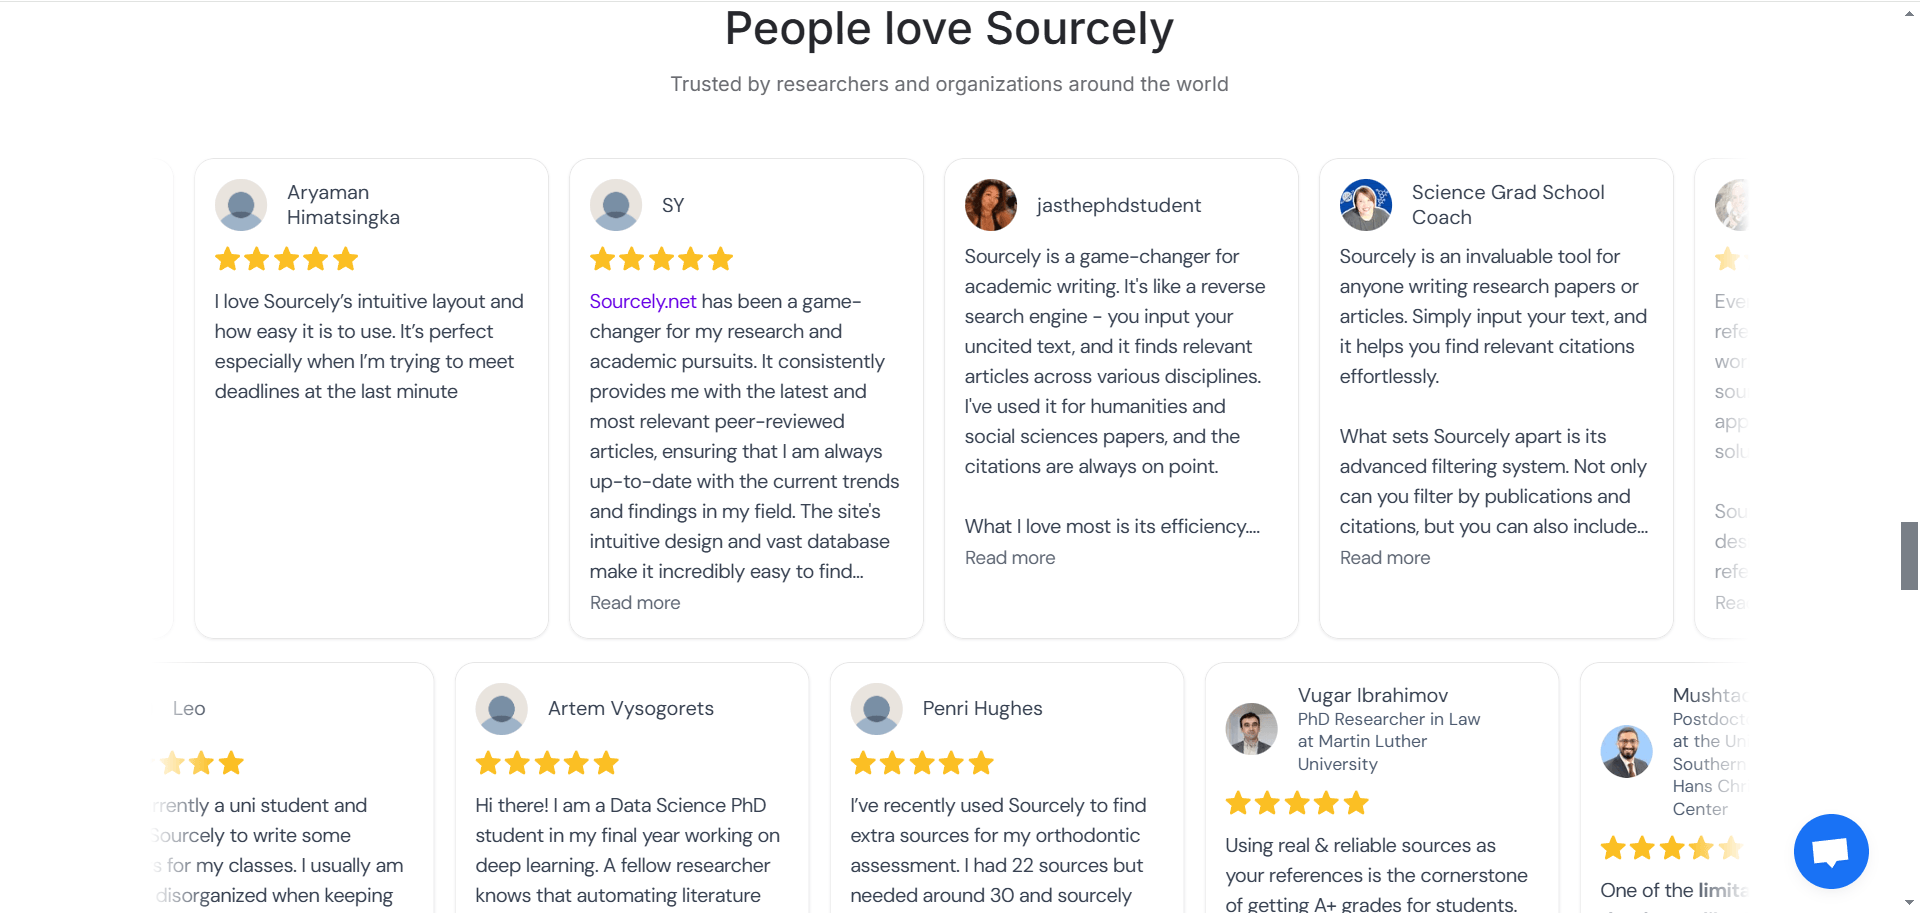Click Aryaman Himatsingka's avatar icon
The height and width of the screenshot is (913, 1920).
pos(241,205)
